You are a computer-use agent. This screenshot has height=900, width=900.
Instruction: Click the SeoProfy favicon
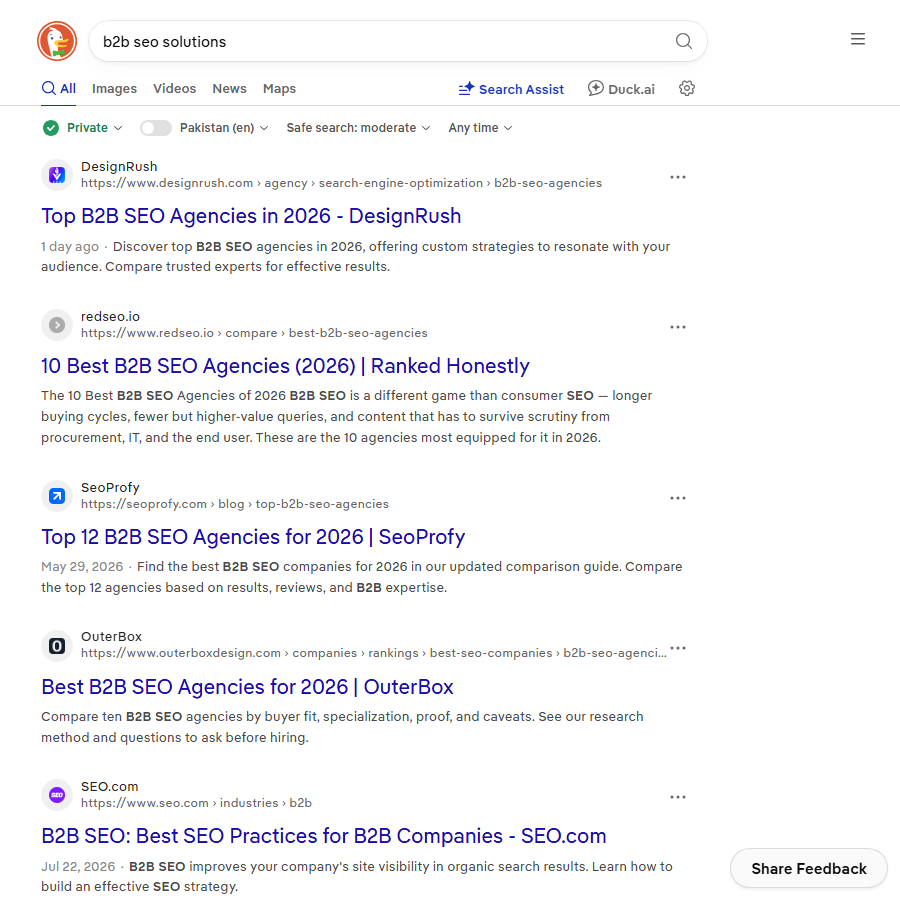click(x=57, y=496)
